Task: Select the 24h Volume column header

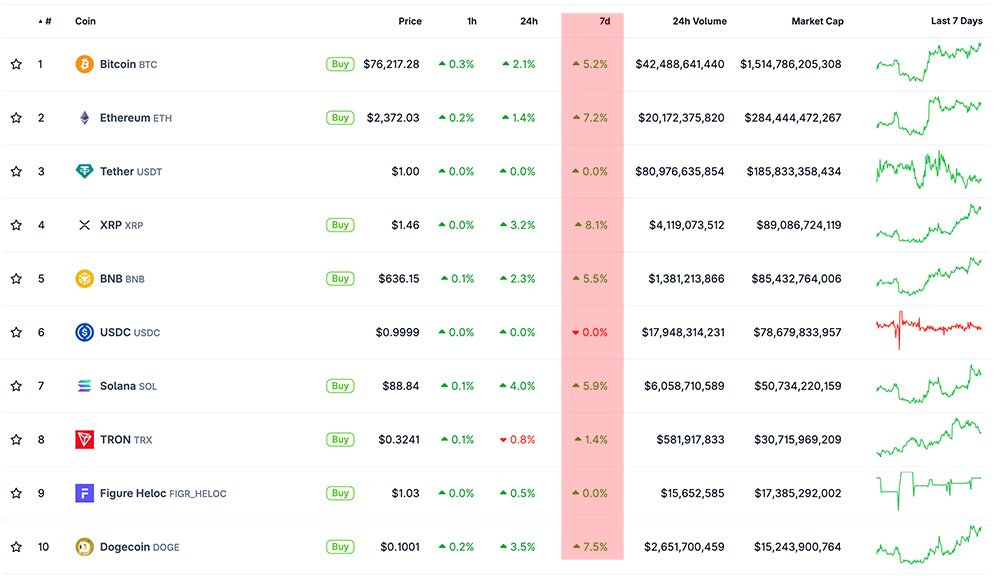Action: tap(699, 20)
